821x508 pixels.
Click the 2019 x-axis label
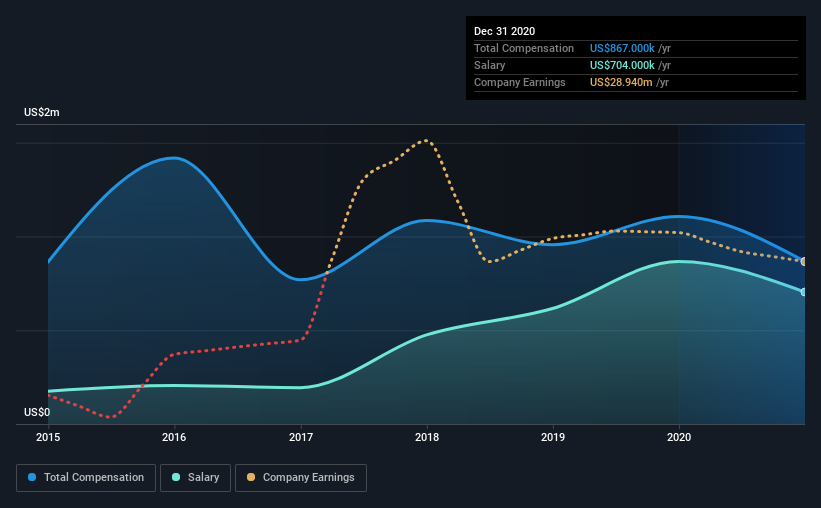(x=553, y=437)
